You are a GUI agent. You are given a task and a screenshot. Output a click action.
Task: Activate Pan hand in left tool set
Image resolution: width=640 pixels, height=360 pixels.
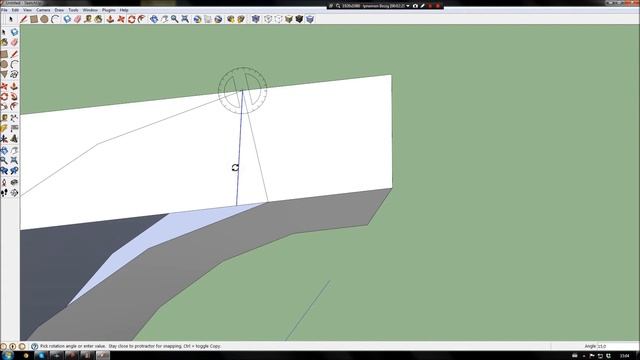[14, 151]
